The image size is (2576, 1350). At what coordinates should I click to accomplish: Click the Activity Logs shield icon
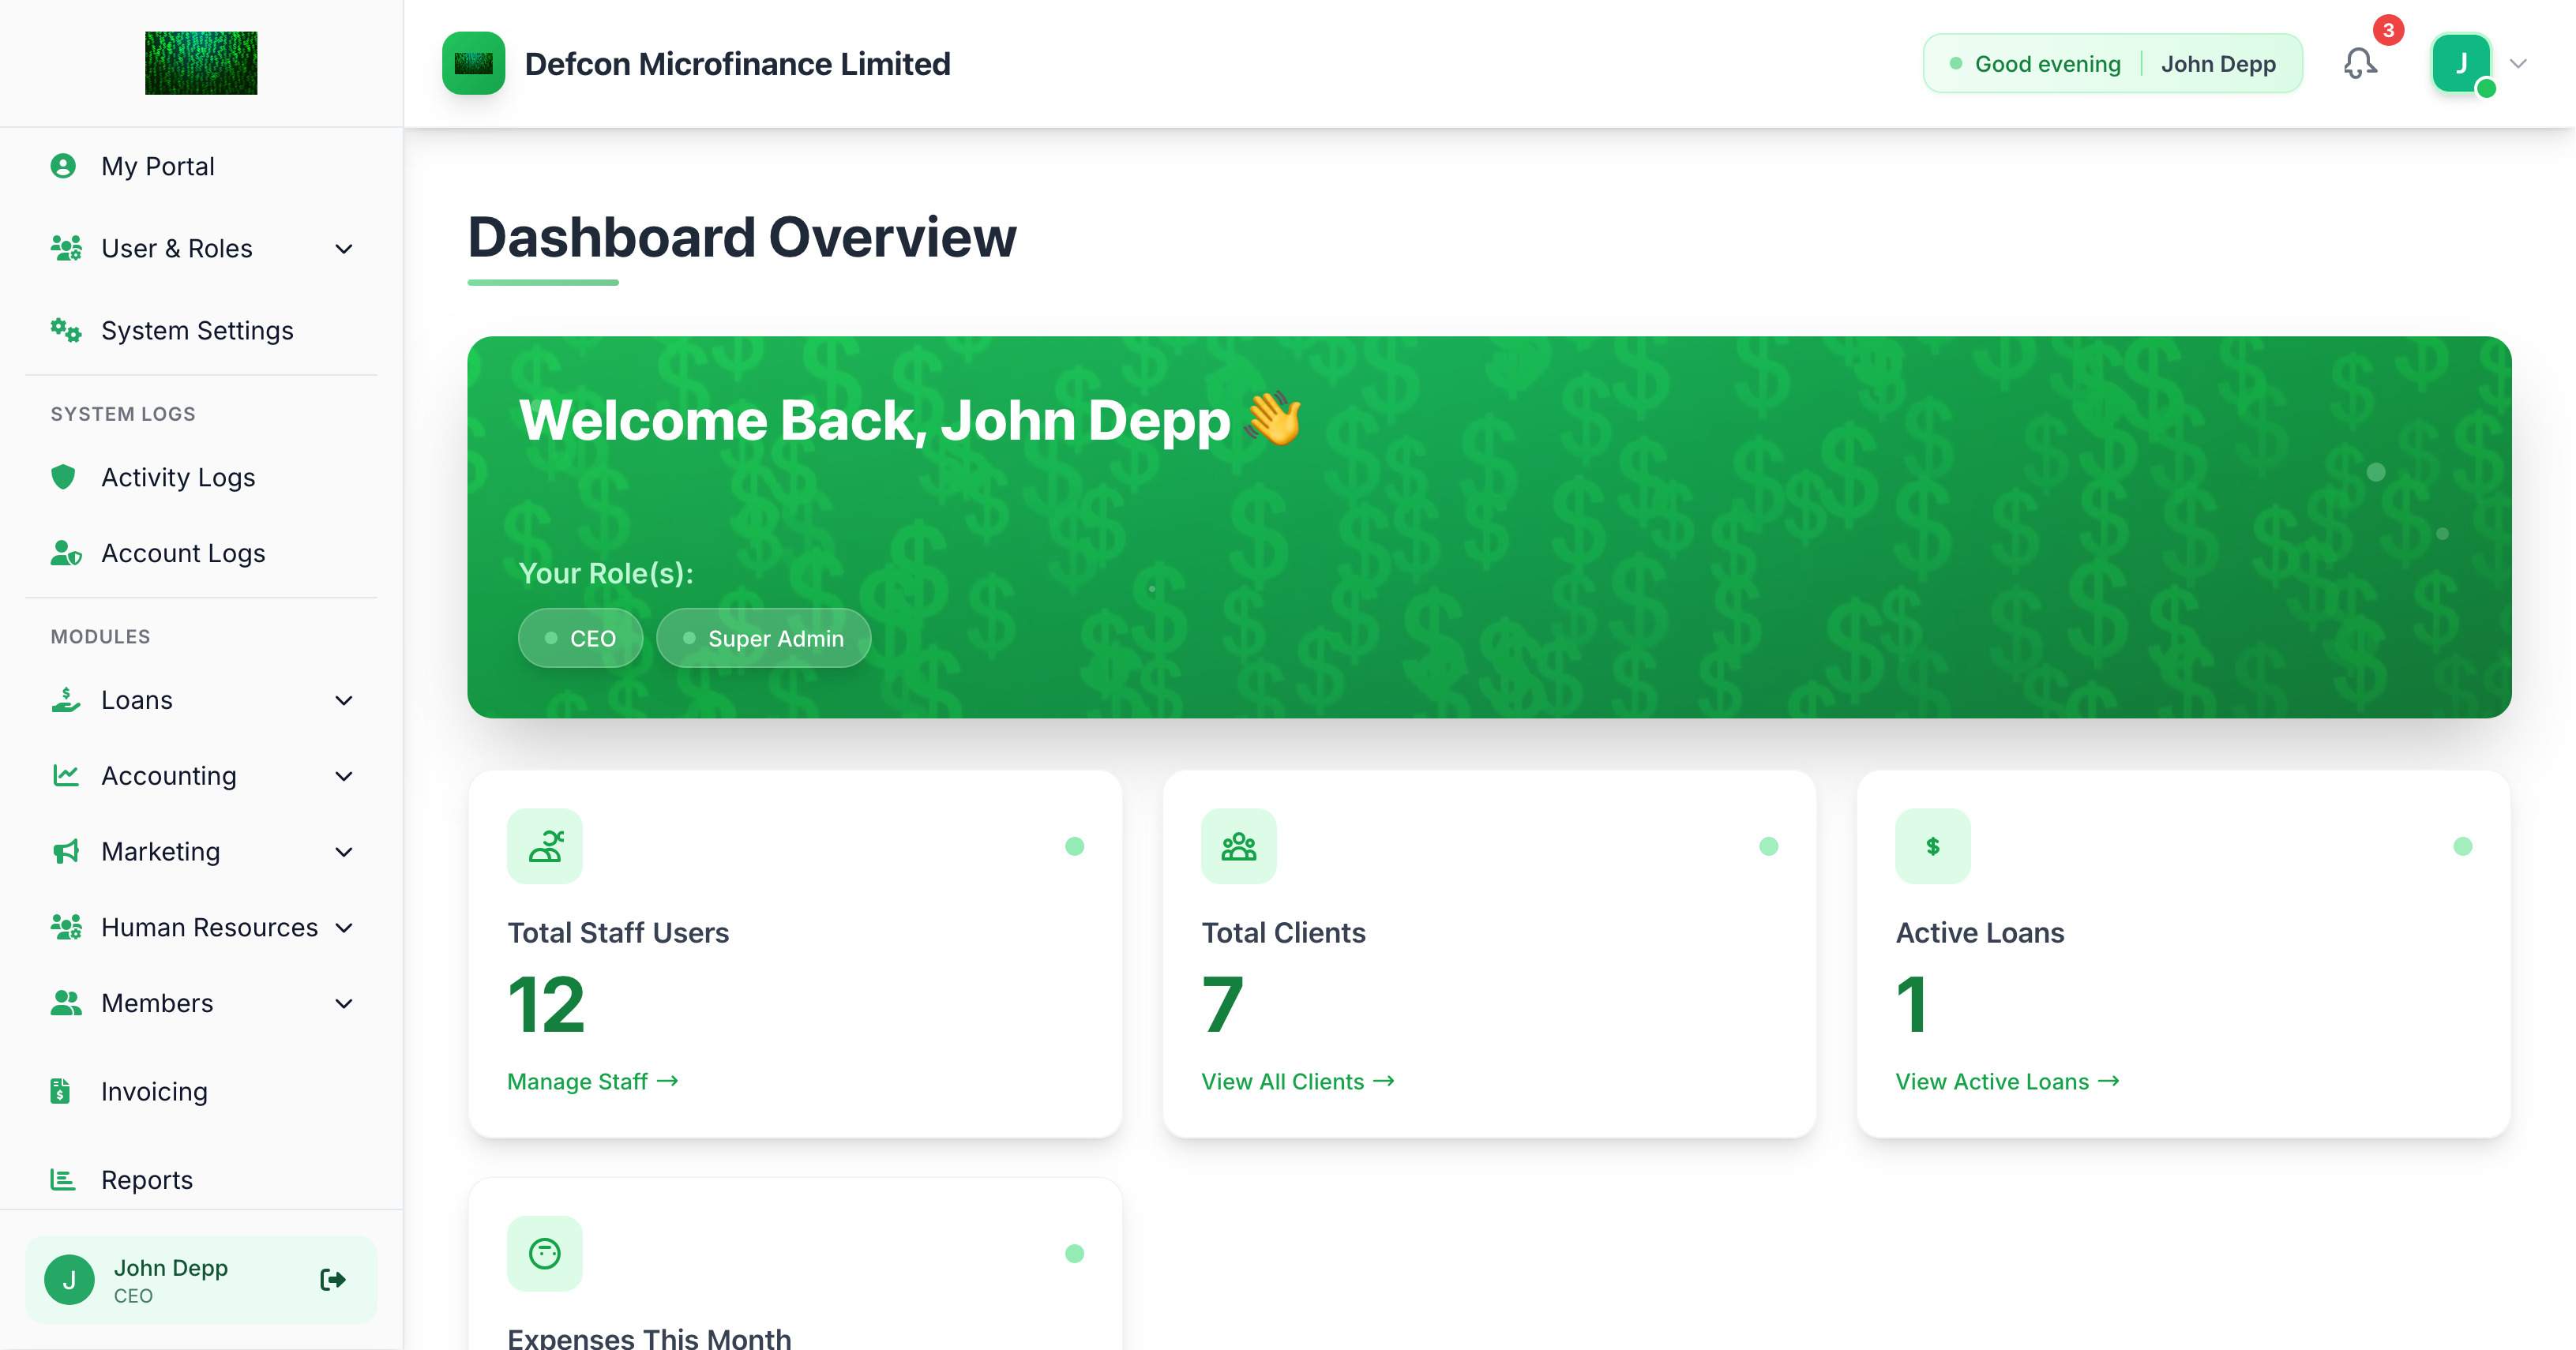click(64, 477)
